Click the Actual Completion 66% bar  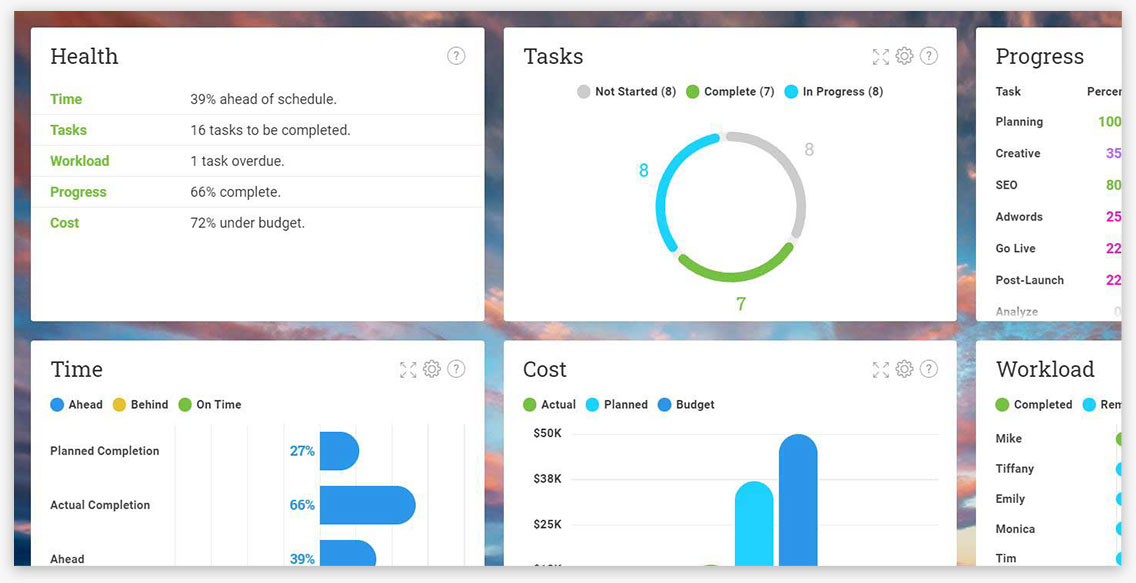pos(367,505)
